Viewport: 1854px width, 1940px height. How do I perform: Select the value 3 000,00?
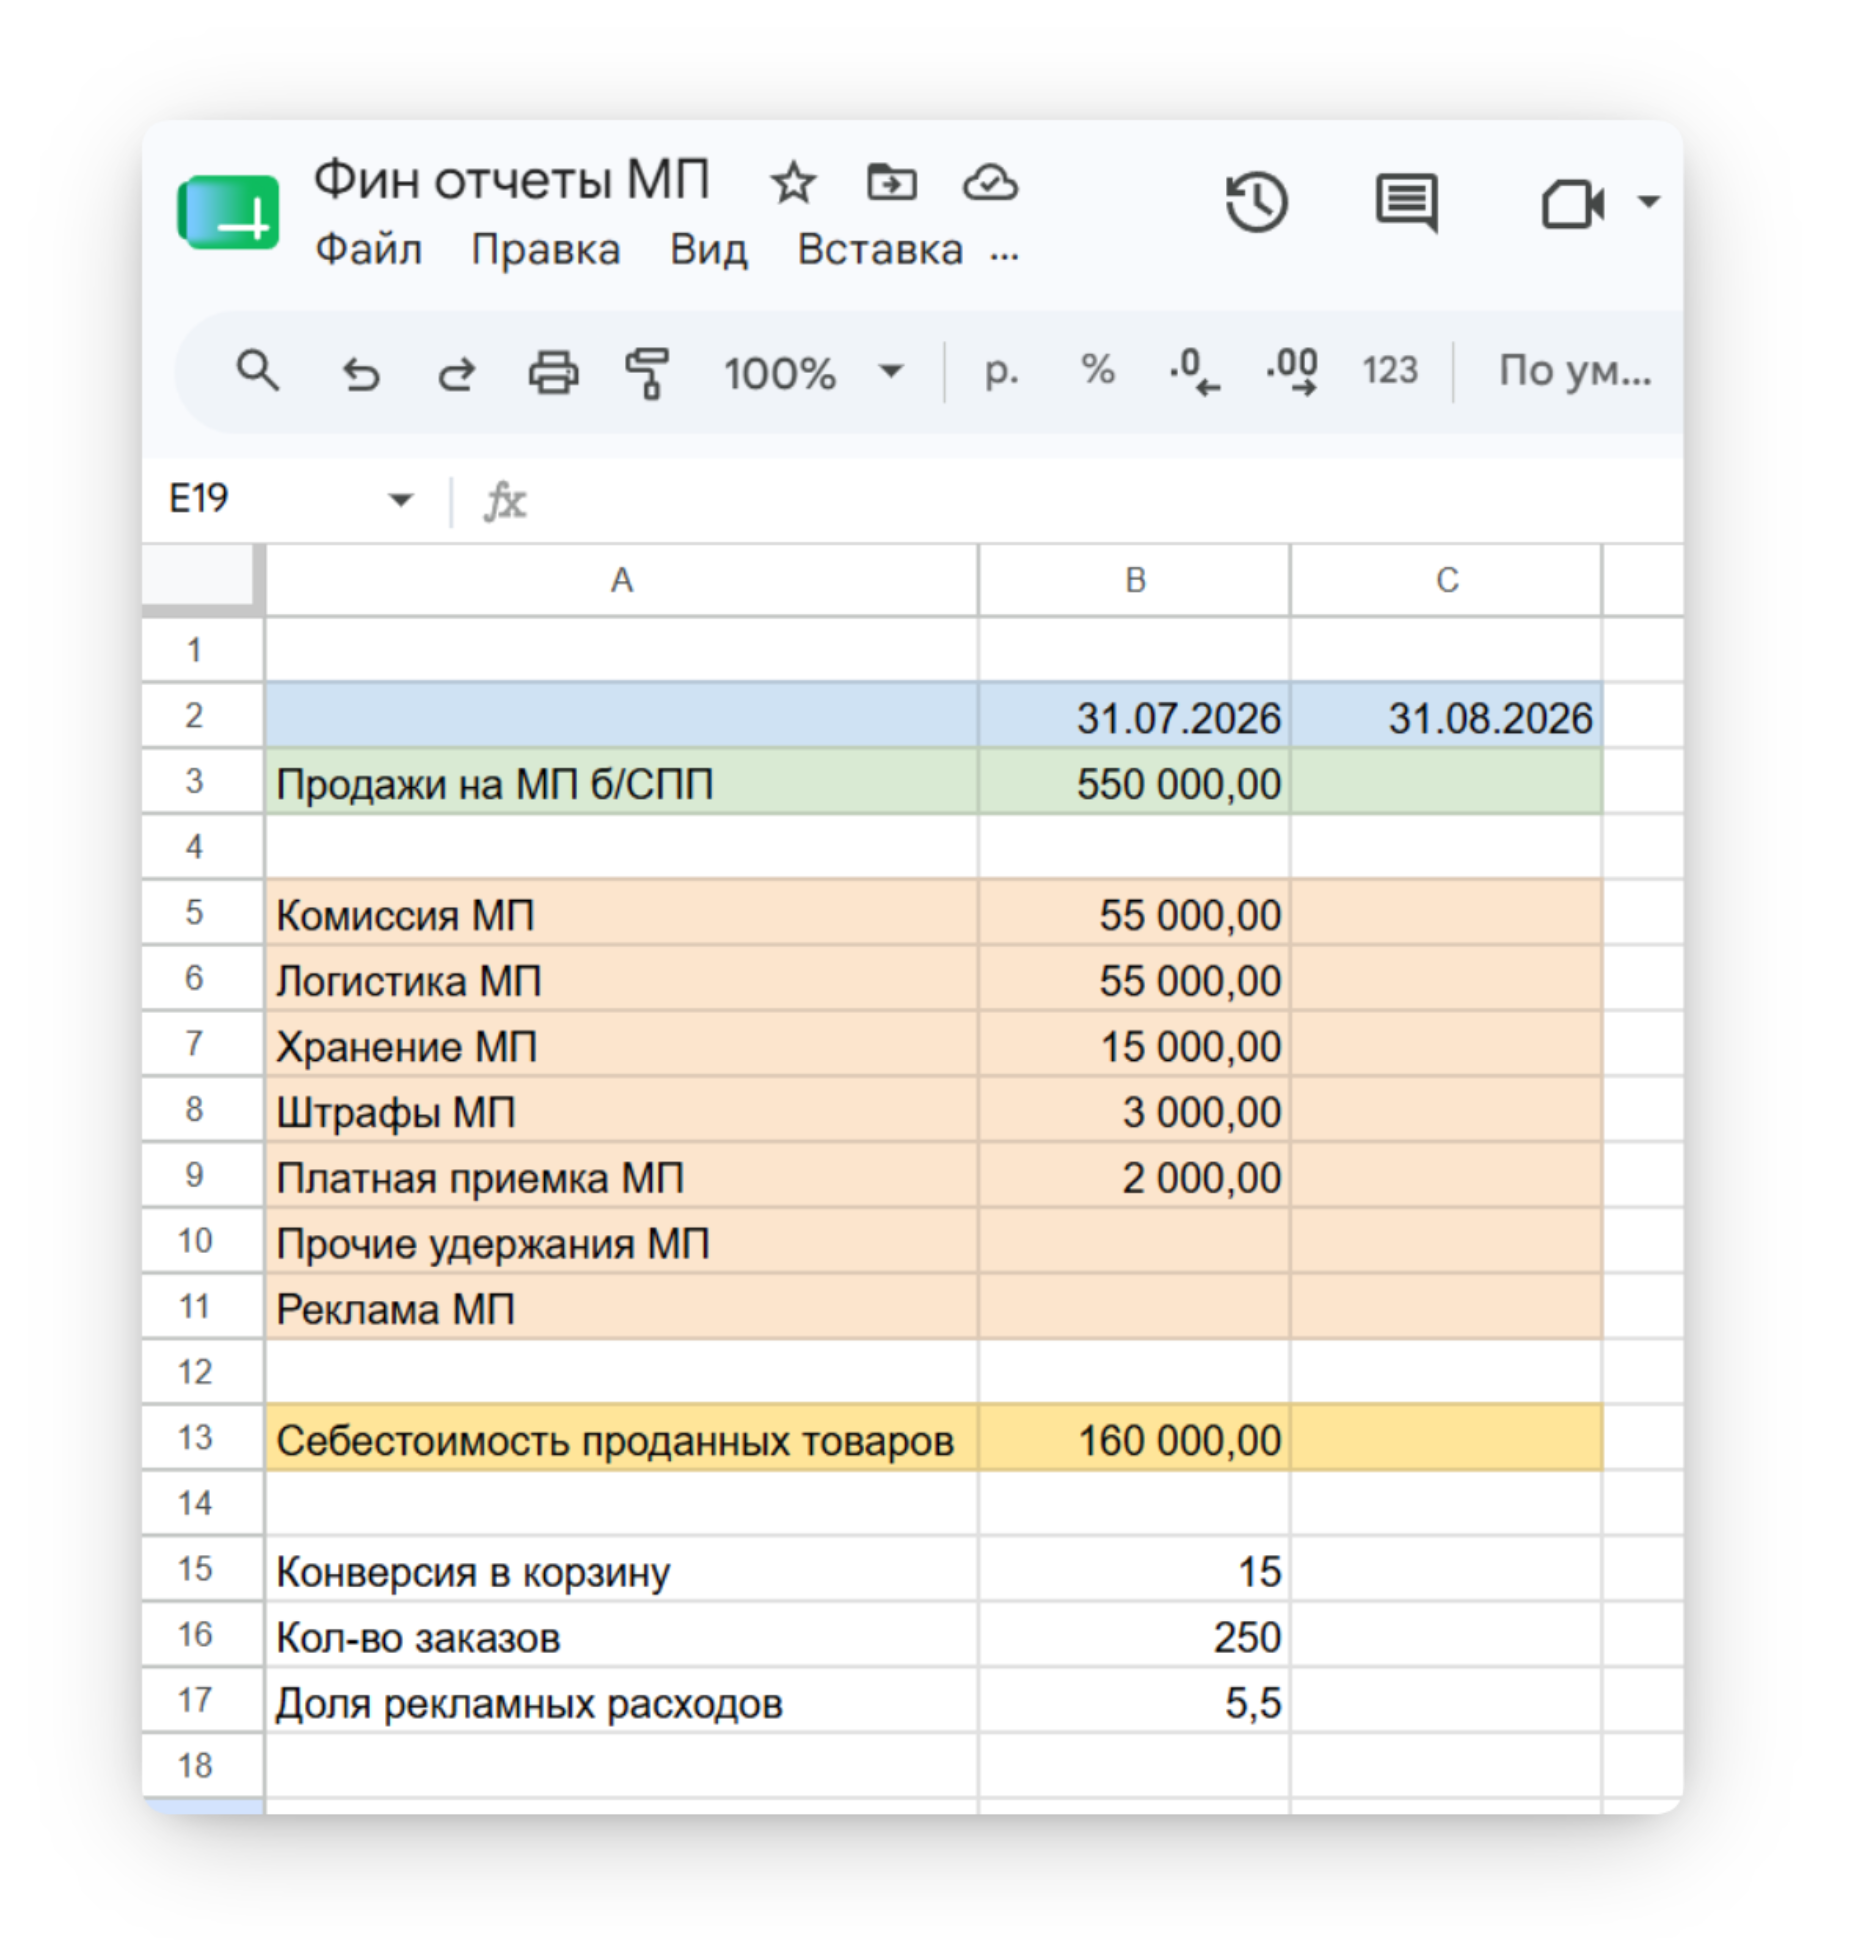[1134, 1109]
